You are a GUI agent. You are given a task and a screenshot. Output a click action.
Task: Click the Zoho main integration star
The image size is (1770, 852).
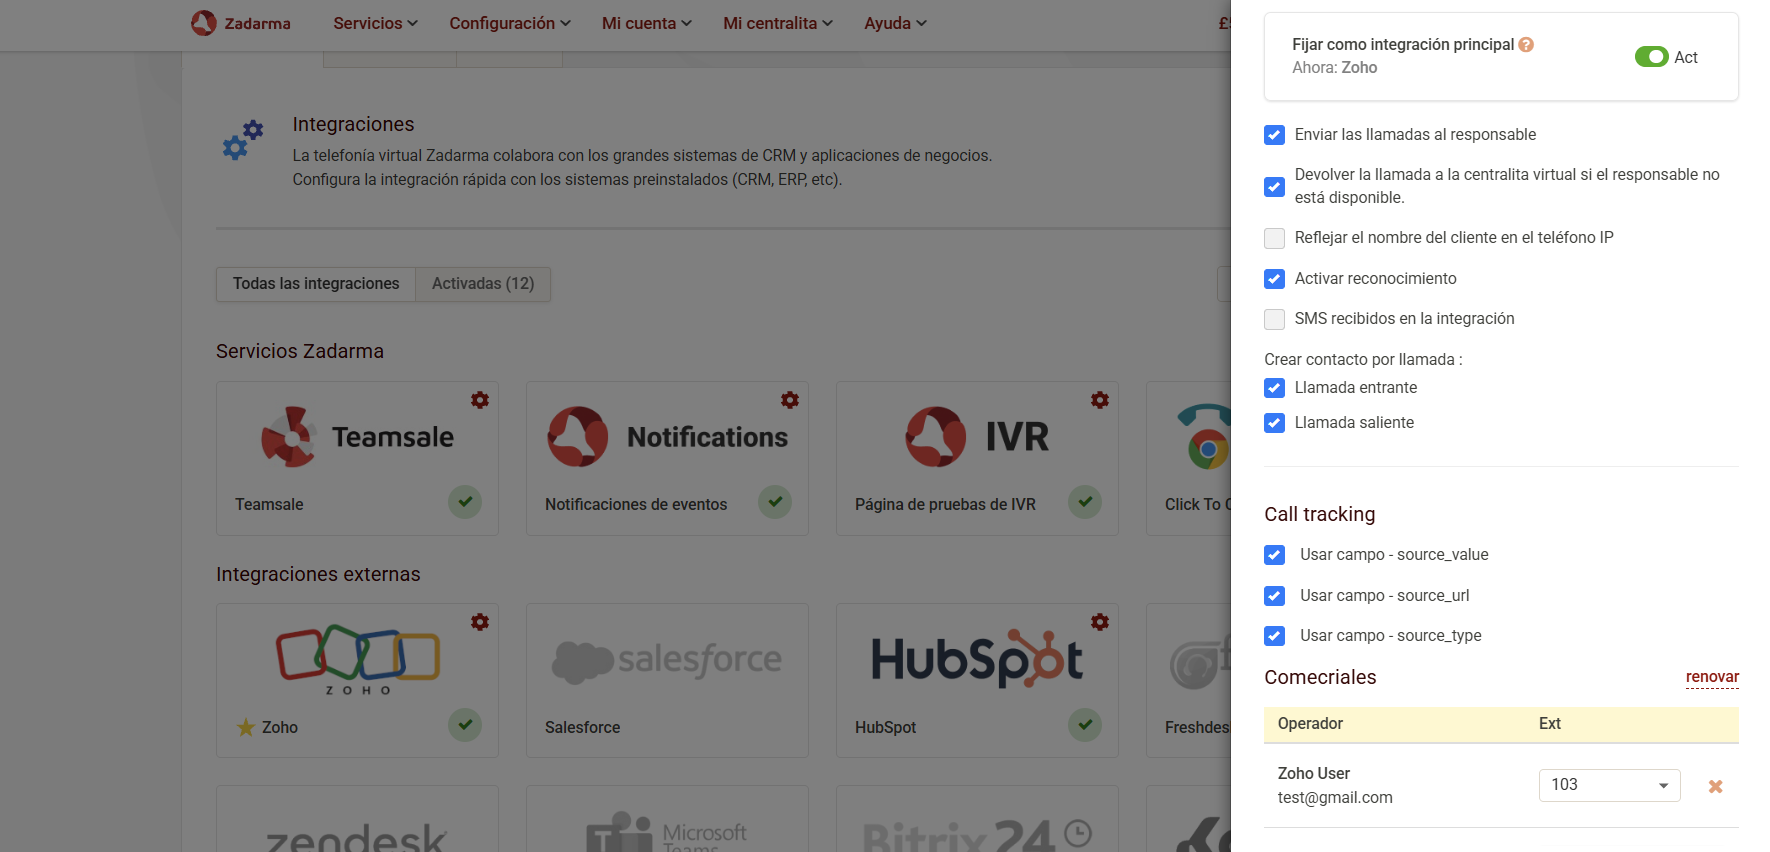pyautogui.click(x=246, y=727)
